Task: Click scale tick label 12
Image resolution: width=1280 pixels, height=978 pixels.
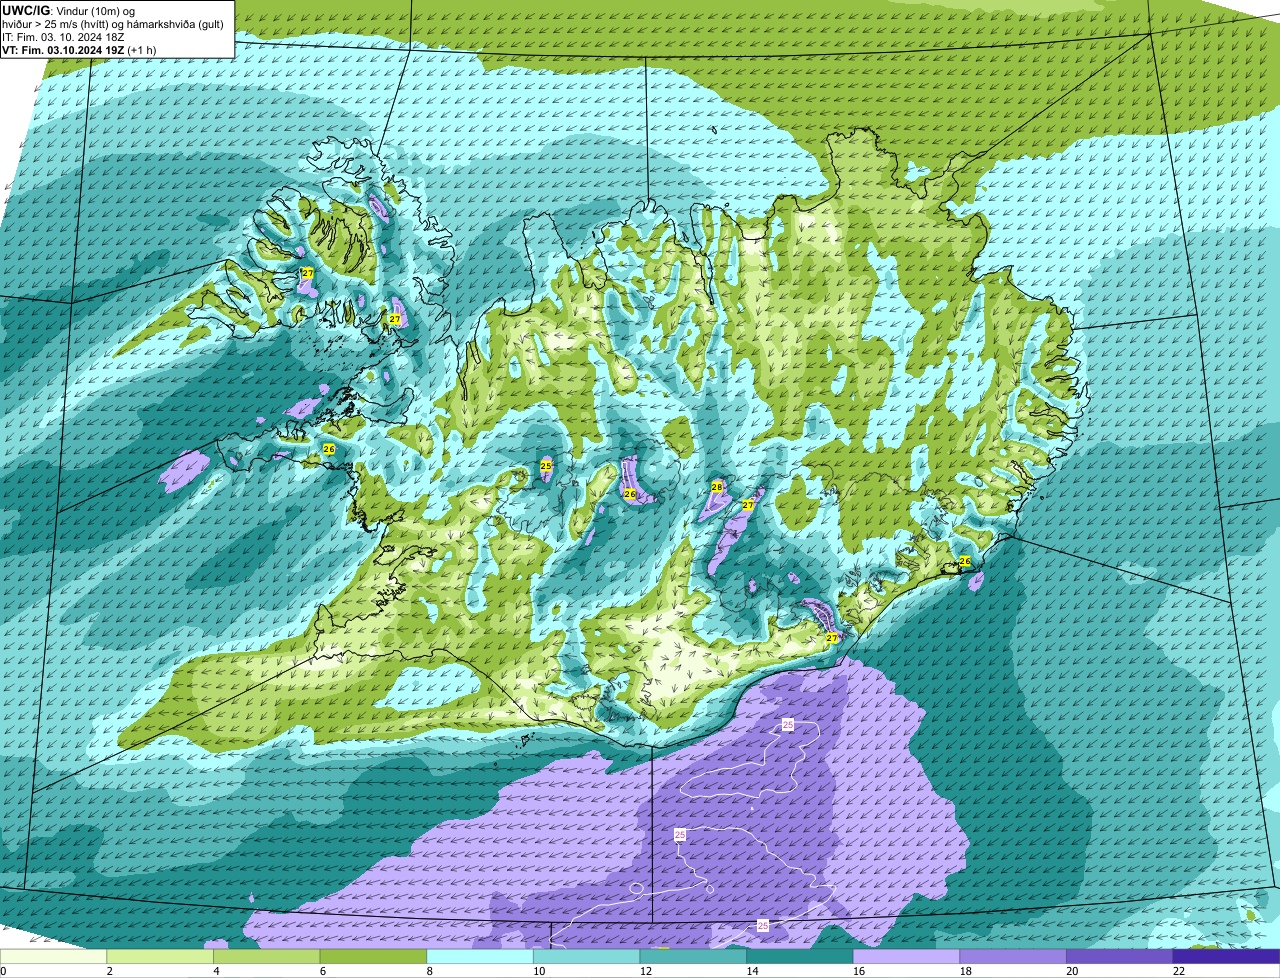Action: 646,971
